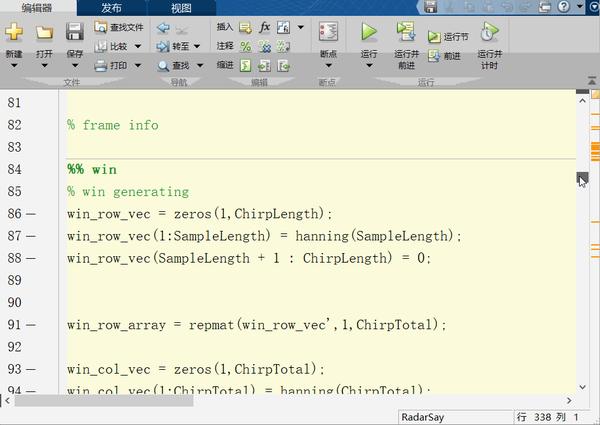
Task: Click the Help question mark icon
Action: (x=564, y=6)
